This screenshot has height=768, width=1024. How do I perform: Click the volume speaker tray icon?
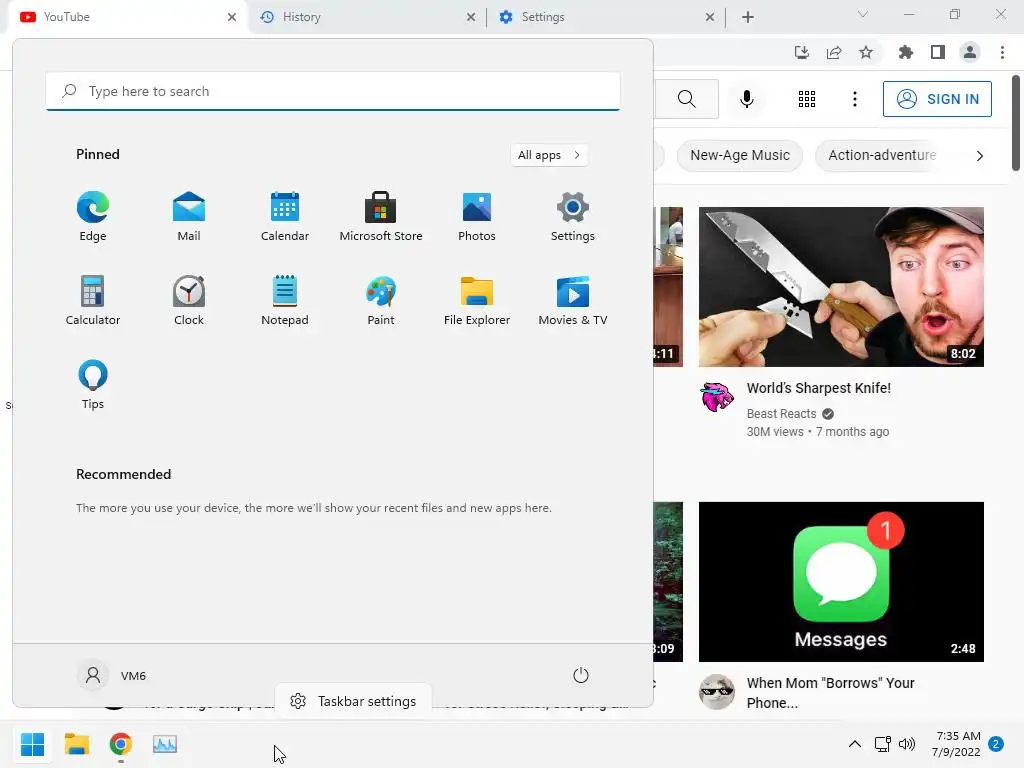(906, 744)
